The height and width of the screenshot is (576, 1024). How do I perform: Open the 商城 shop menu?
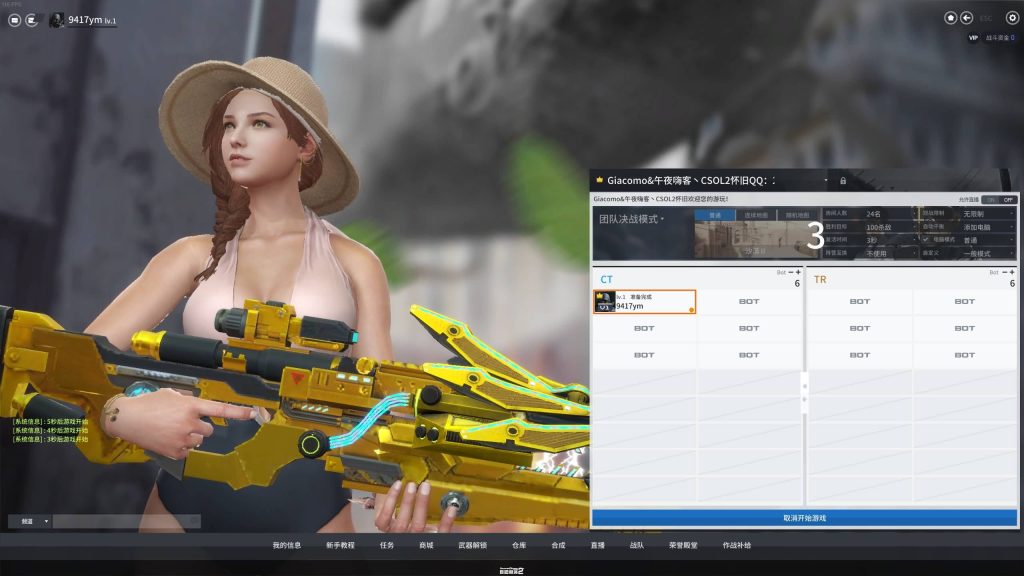click(x=426, y=546)
